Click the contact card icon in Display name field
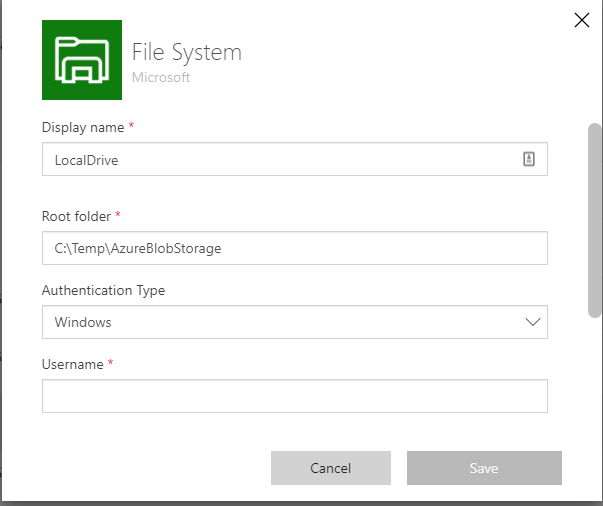 click(529, 159)
